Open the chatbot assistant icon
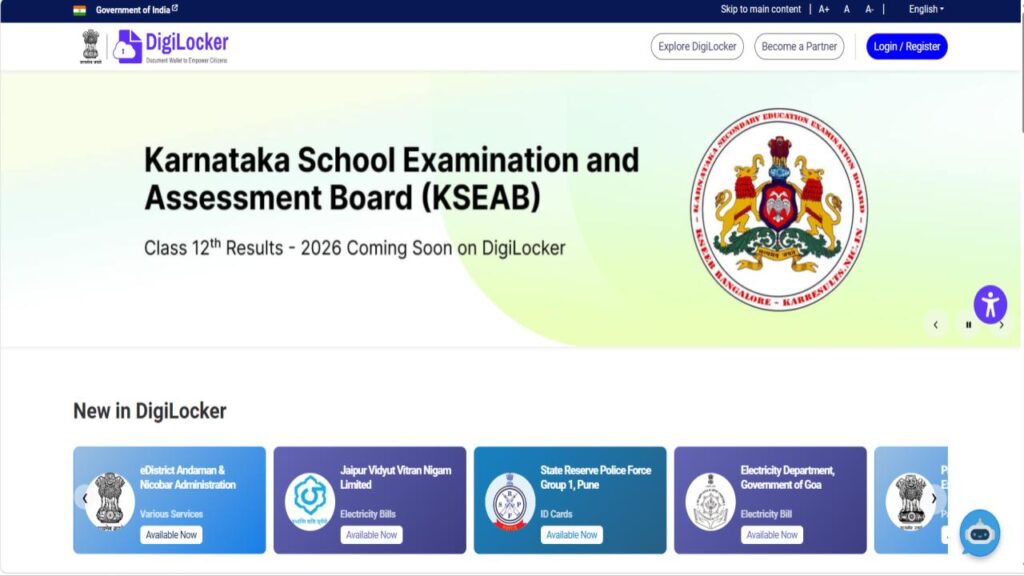This screenshot has height=576, width=1024. click(x=979, y=532)
